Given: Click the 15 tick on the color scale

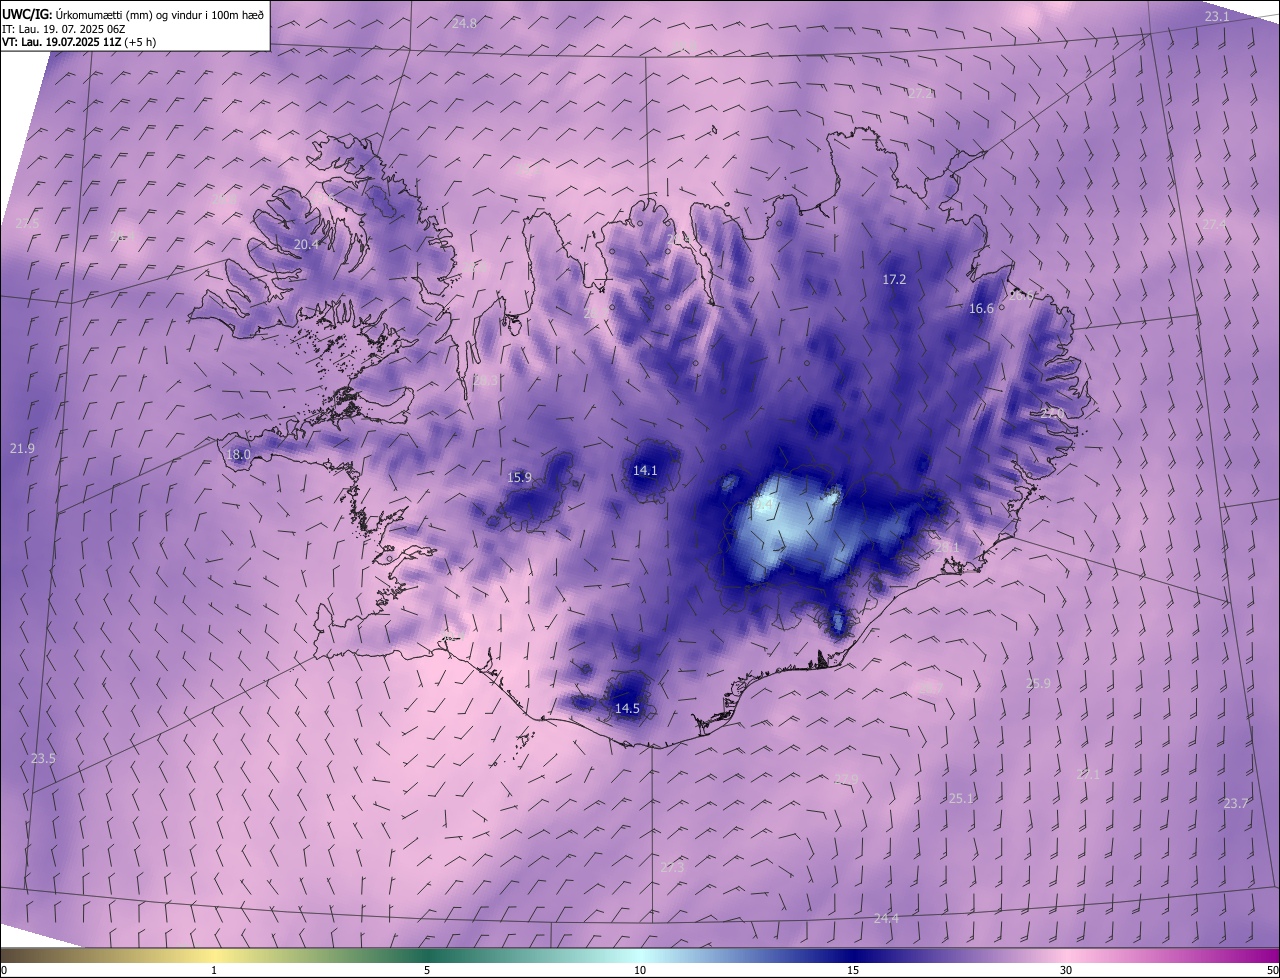Looking at the screenshot, I should click(853, 970).
